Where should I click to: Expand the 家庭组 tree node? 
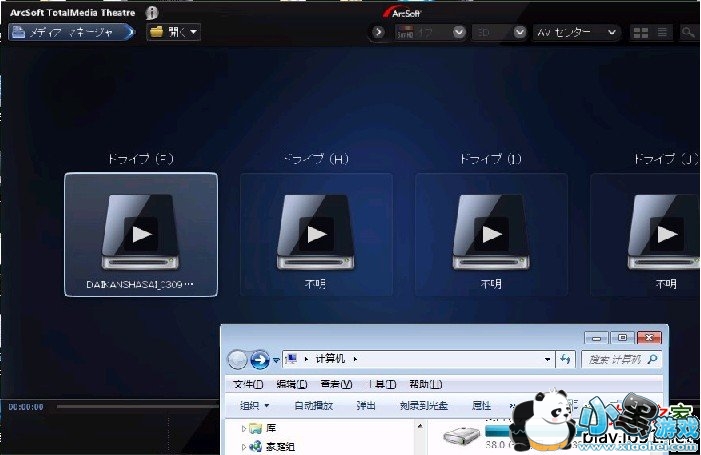[x=244, y=447]
